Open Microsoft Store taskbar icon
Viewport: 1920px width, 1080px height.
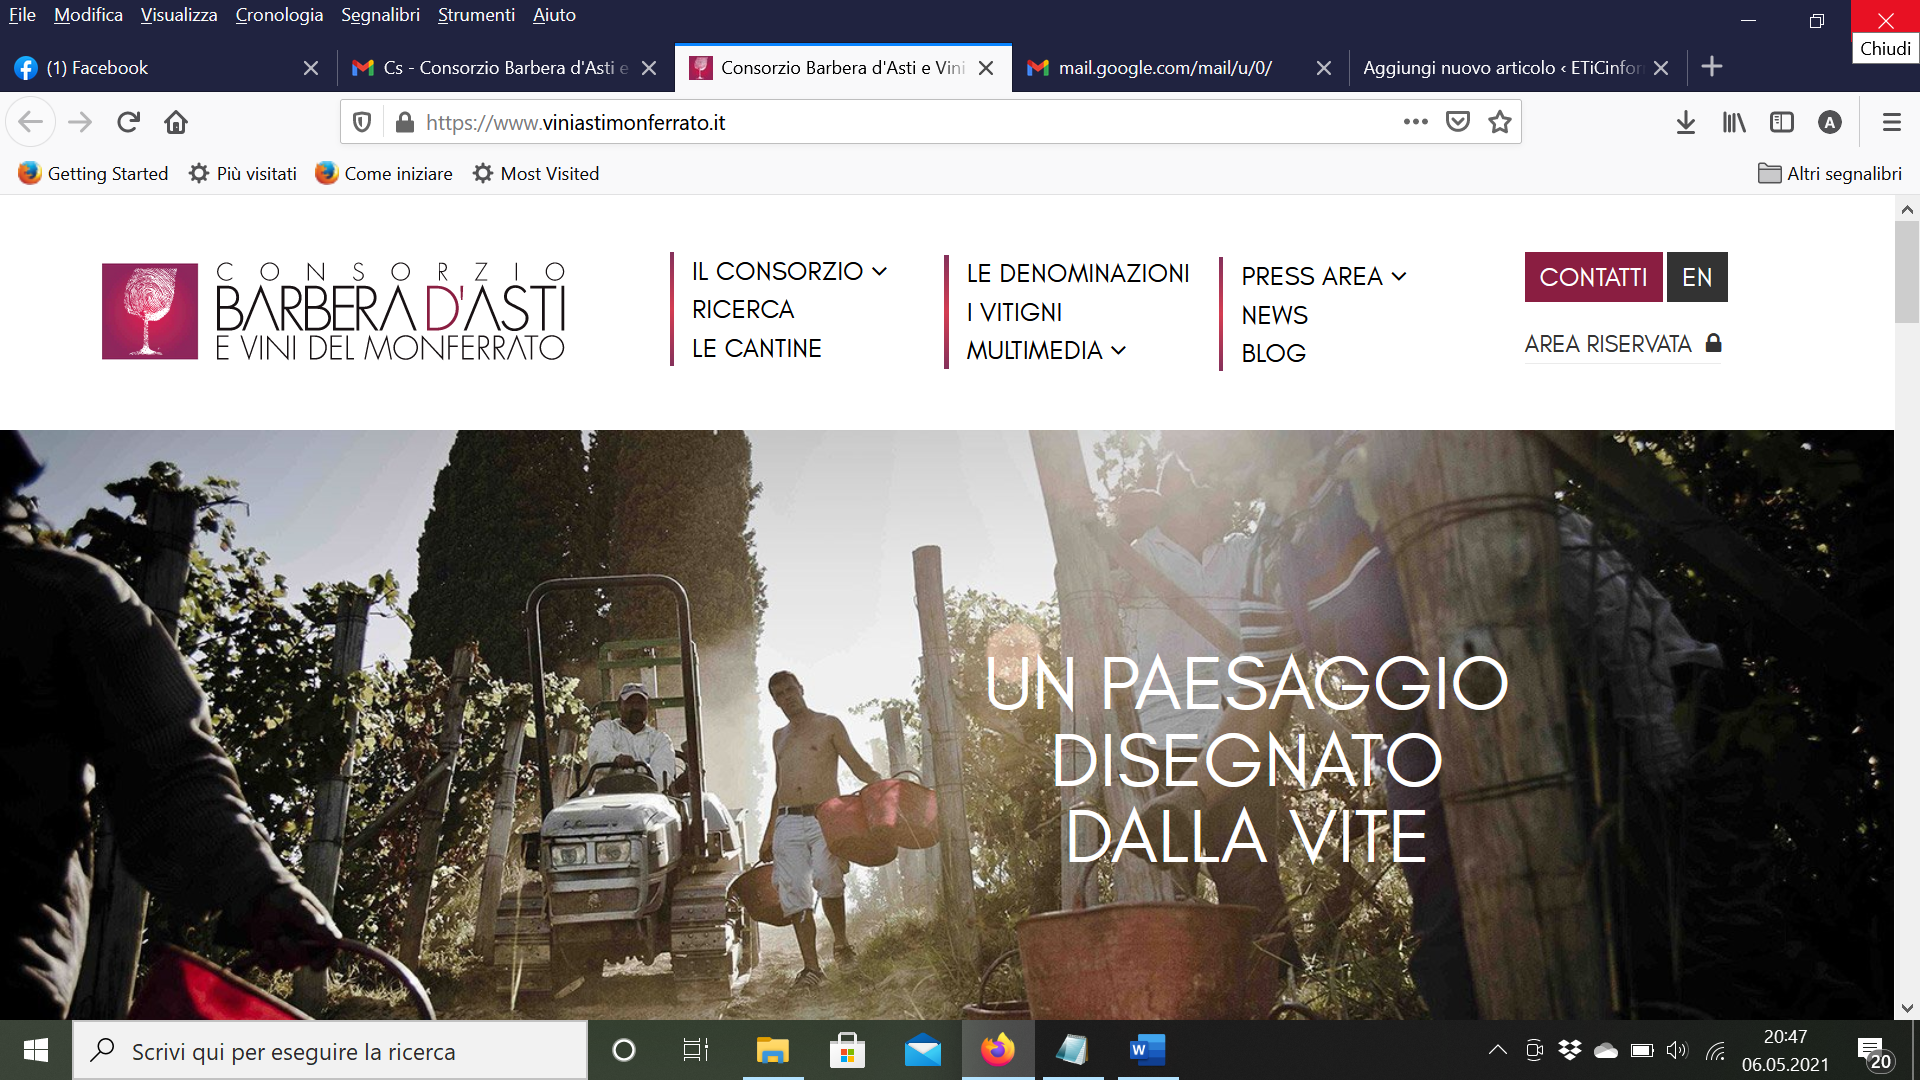[x=847, y=1050]
